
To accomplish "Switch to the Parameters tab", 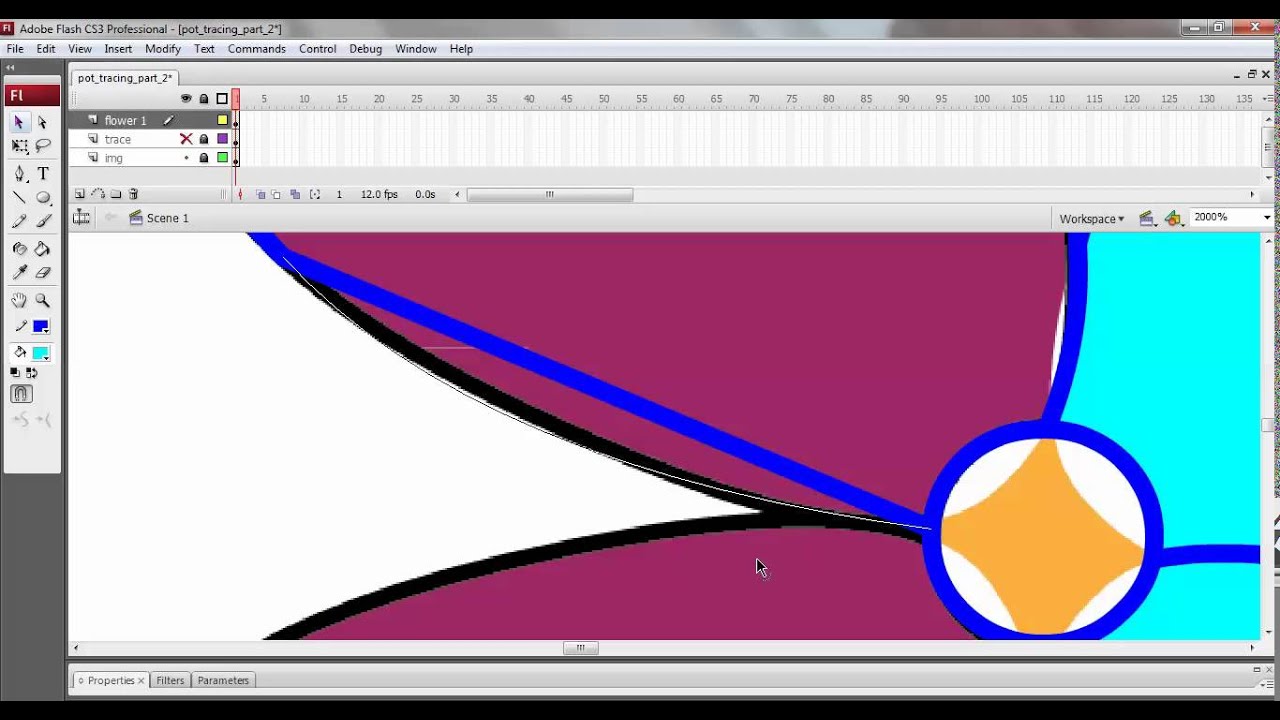I will 223,680.
